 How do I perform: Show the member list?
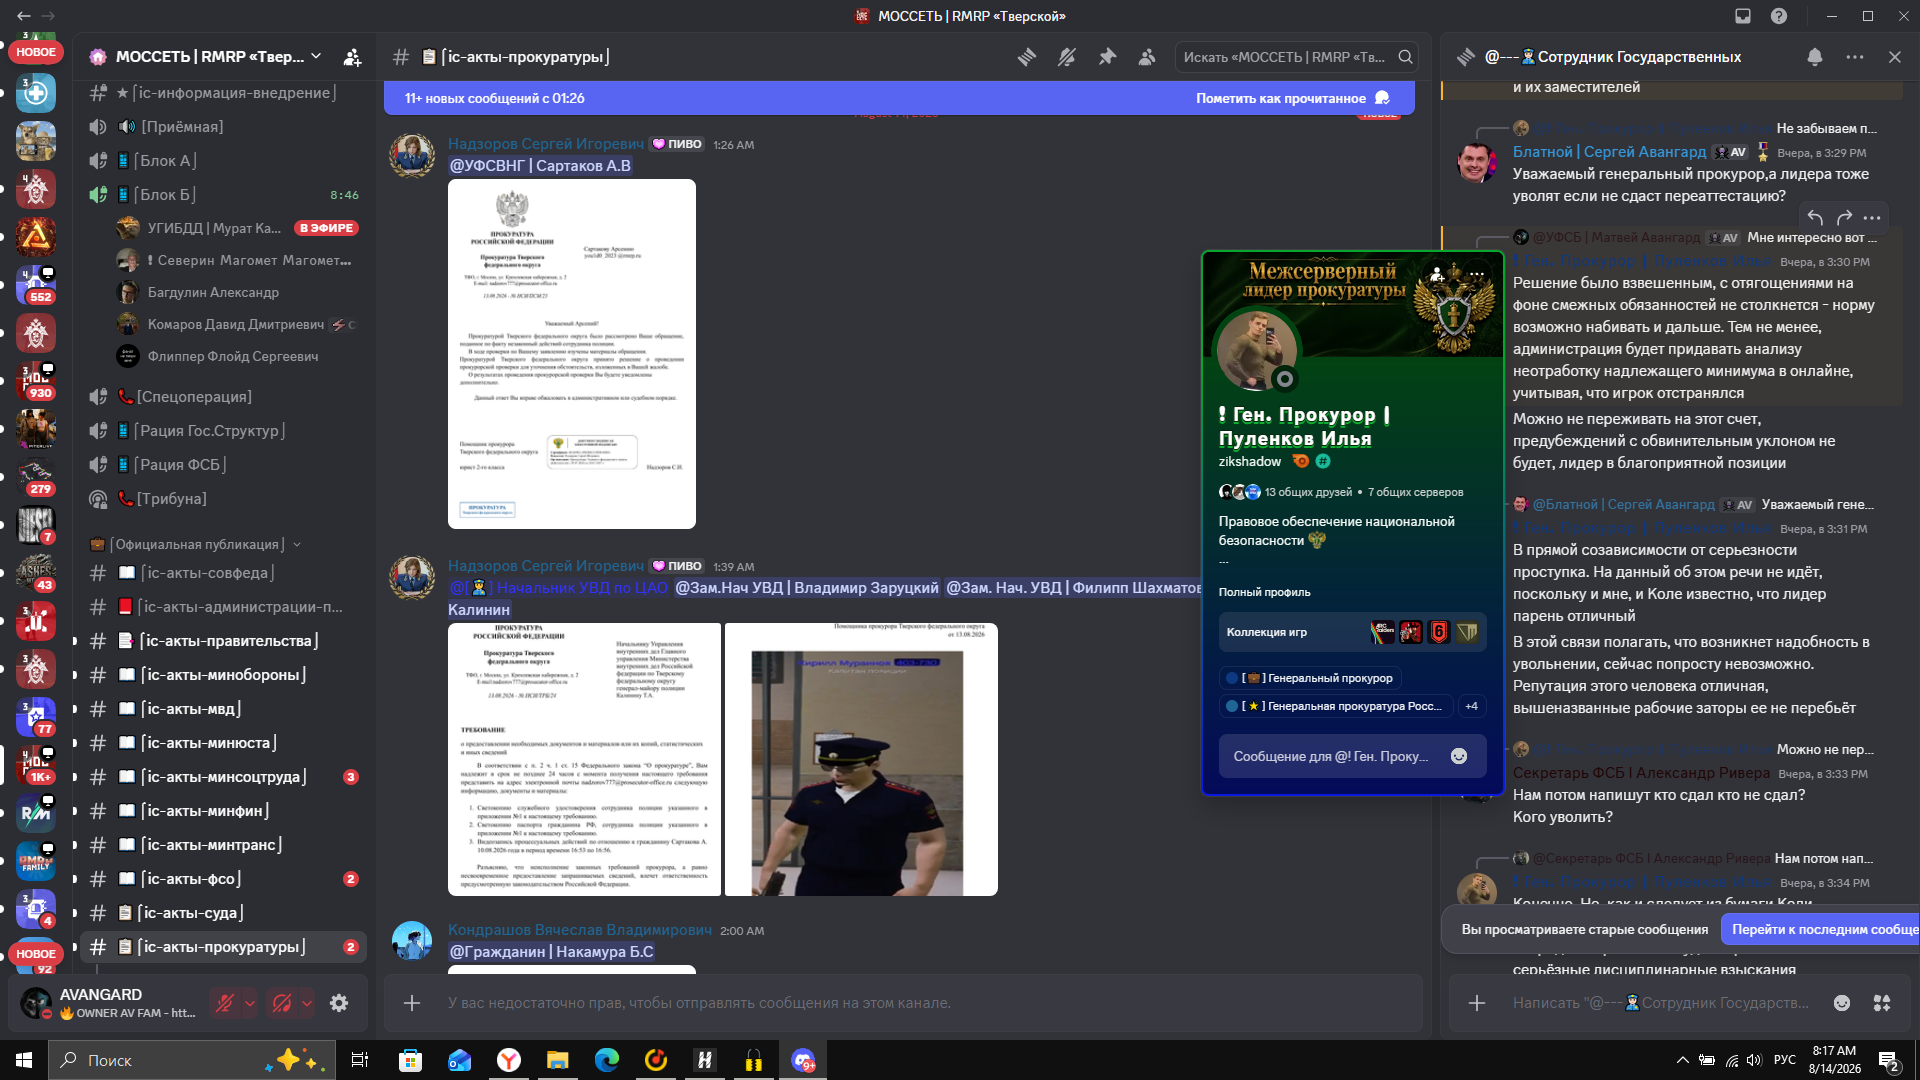[1147, 57]
